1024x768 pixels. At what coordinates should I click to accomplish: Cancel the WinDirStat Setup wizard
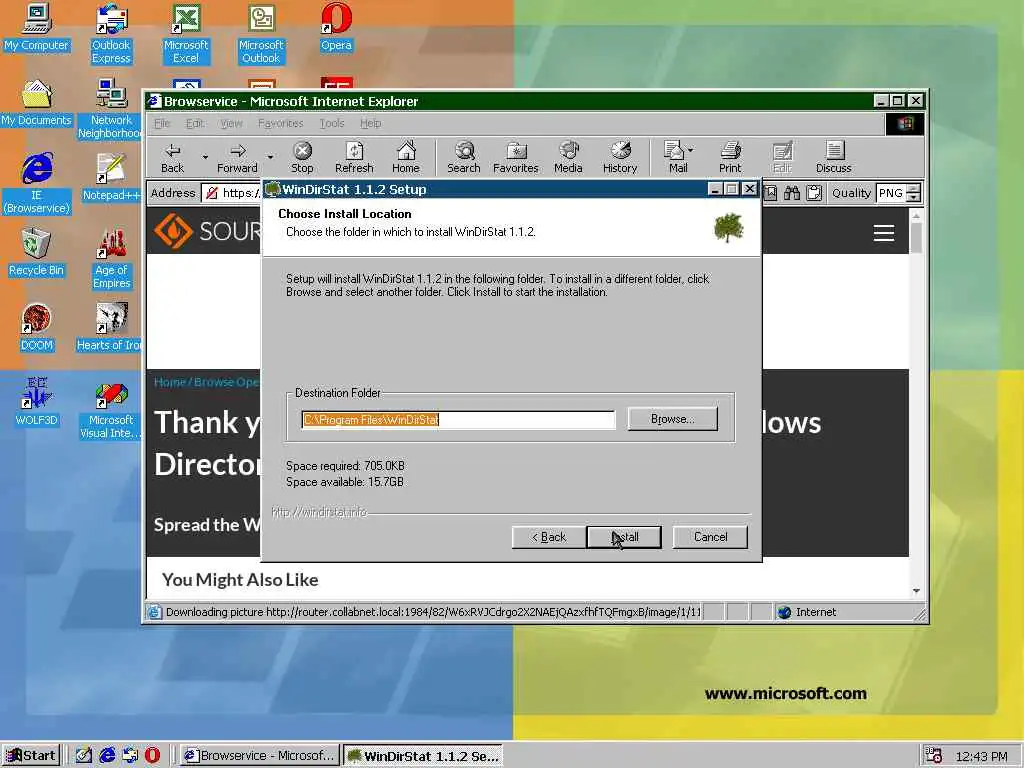tap(710, 537)
